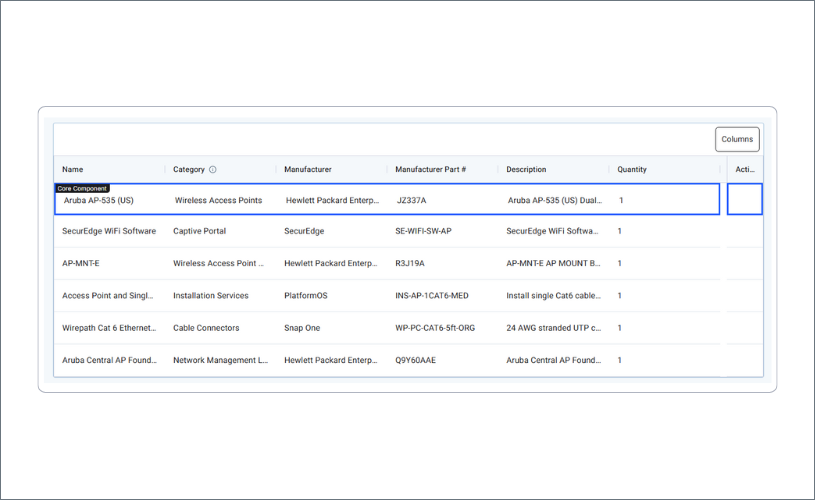The height and width of the screenshot is (500, 815).
Task: Click the Manufacturer Part # header
Action: click(430, 169)
